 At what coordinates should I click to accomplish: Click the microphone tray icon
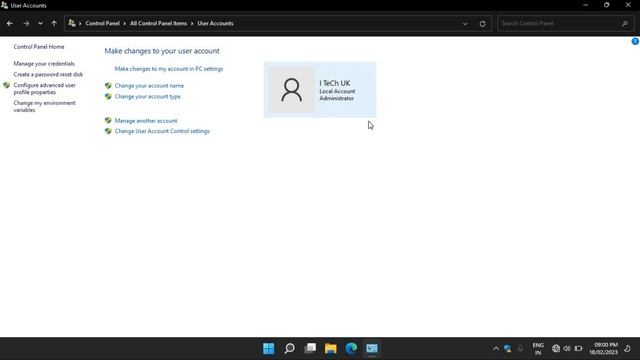pos(520,349)
